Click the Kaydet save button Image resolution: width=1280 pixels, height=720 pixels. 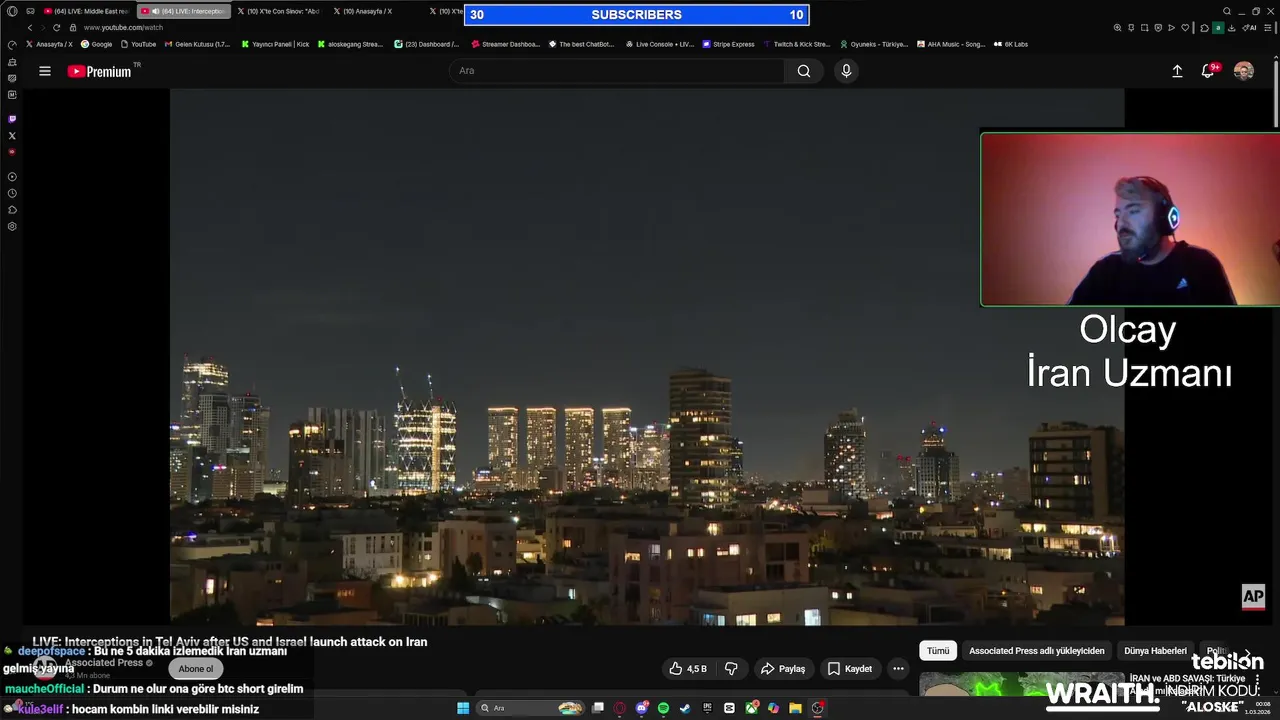850,669
